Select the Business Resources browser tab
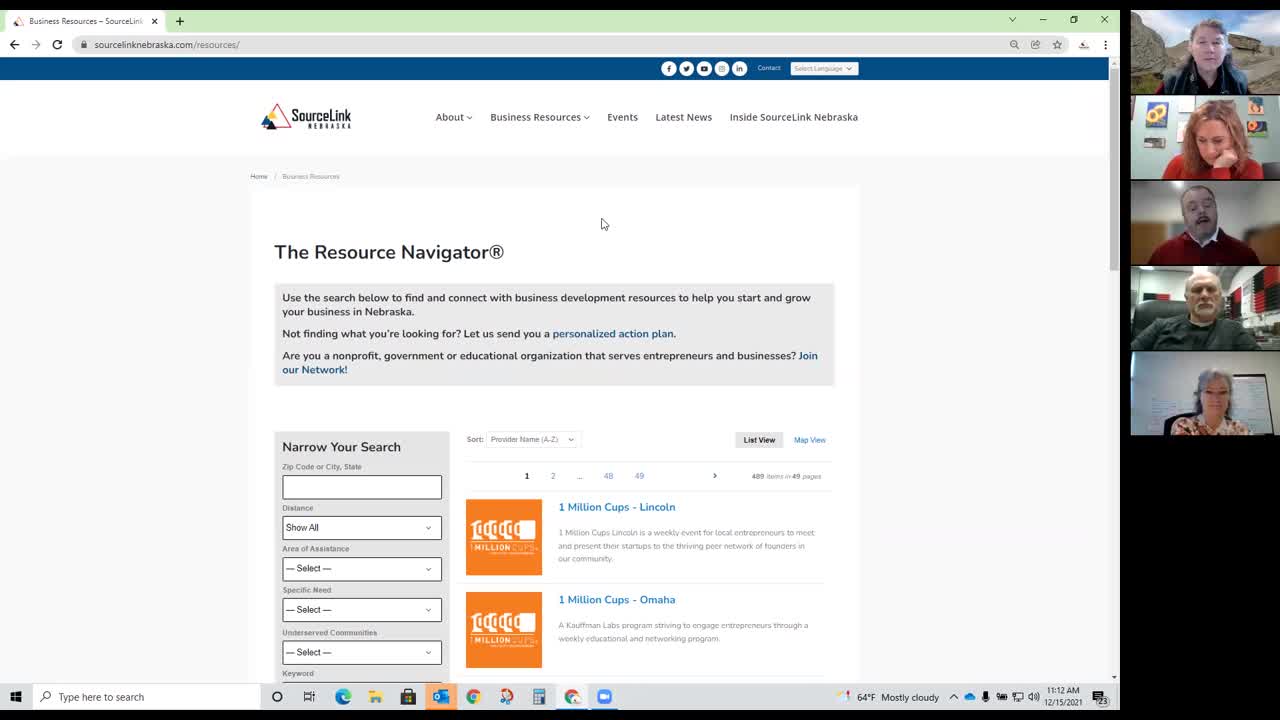 point(85,21)
